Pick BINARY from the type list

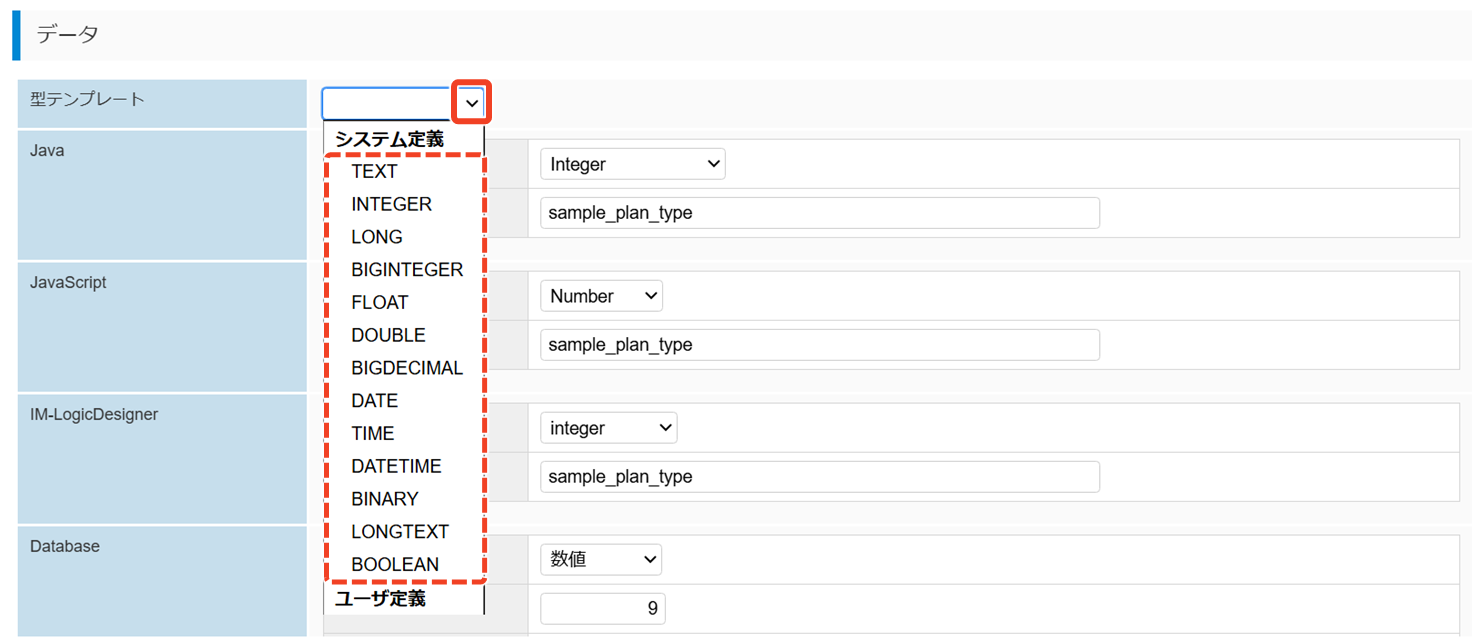[385, 499]
